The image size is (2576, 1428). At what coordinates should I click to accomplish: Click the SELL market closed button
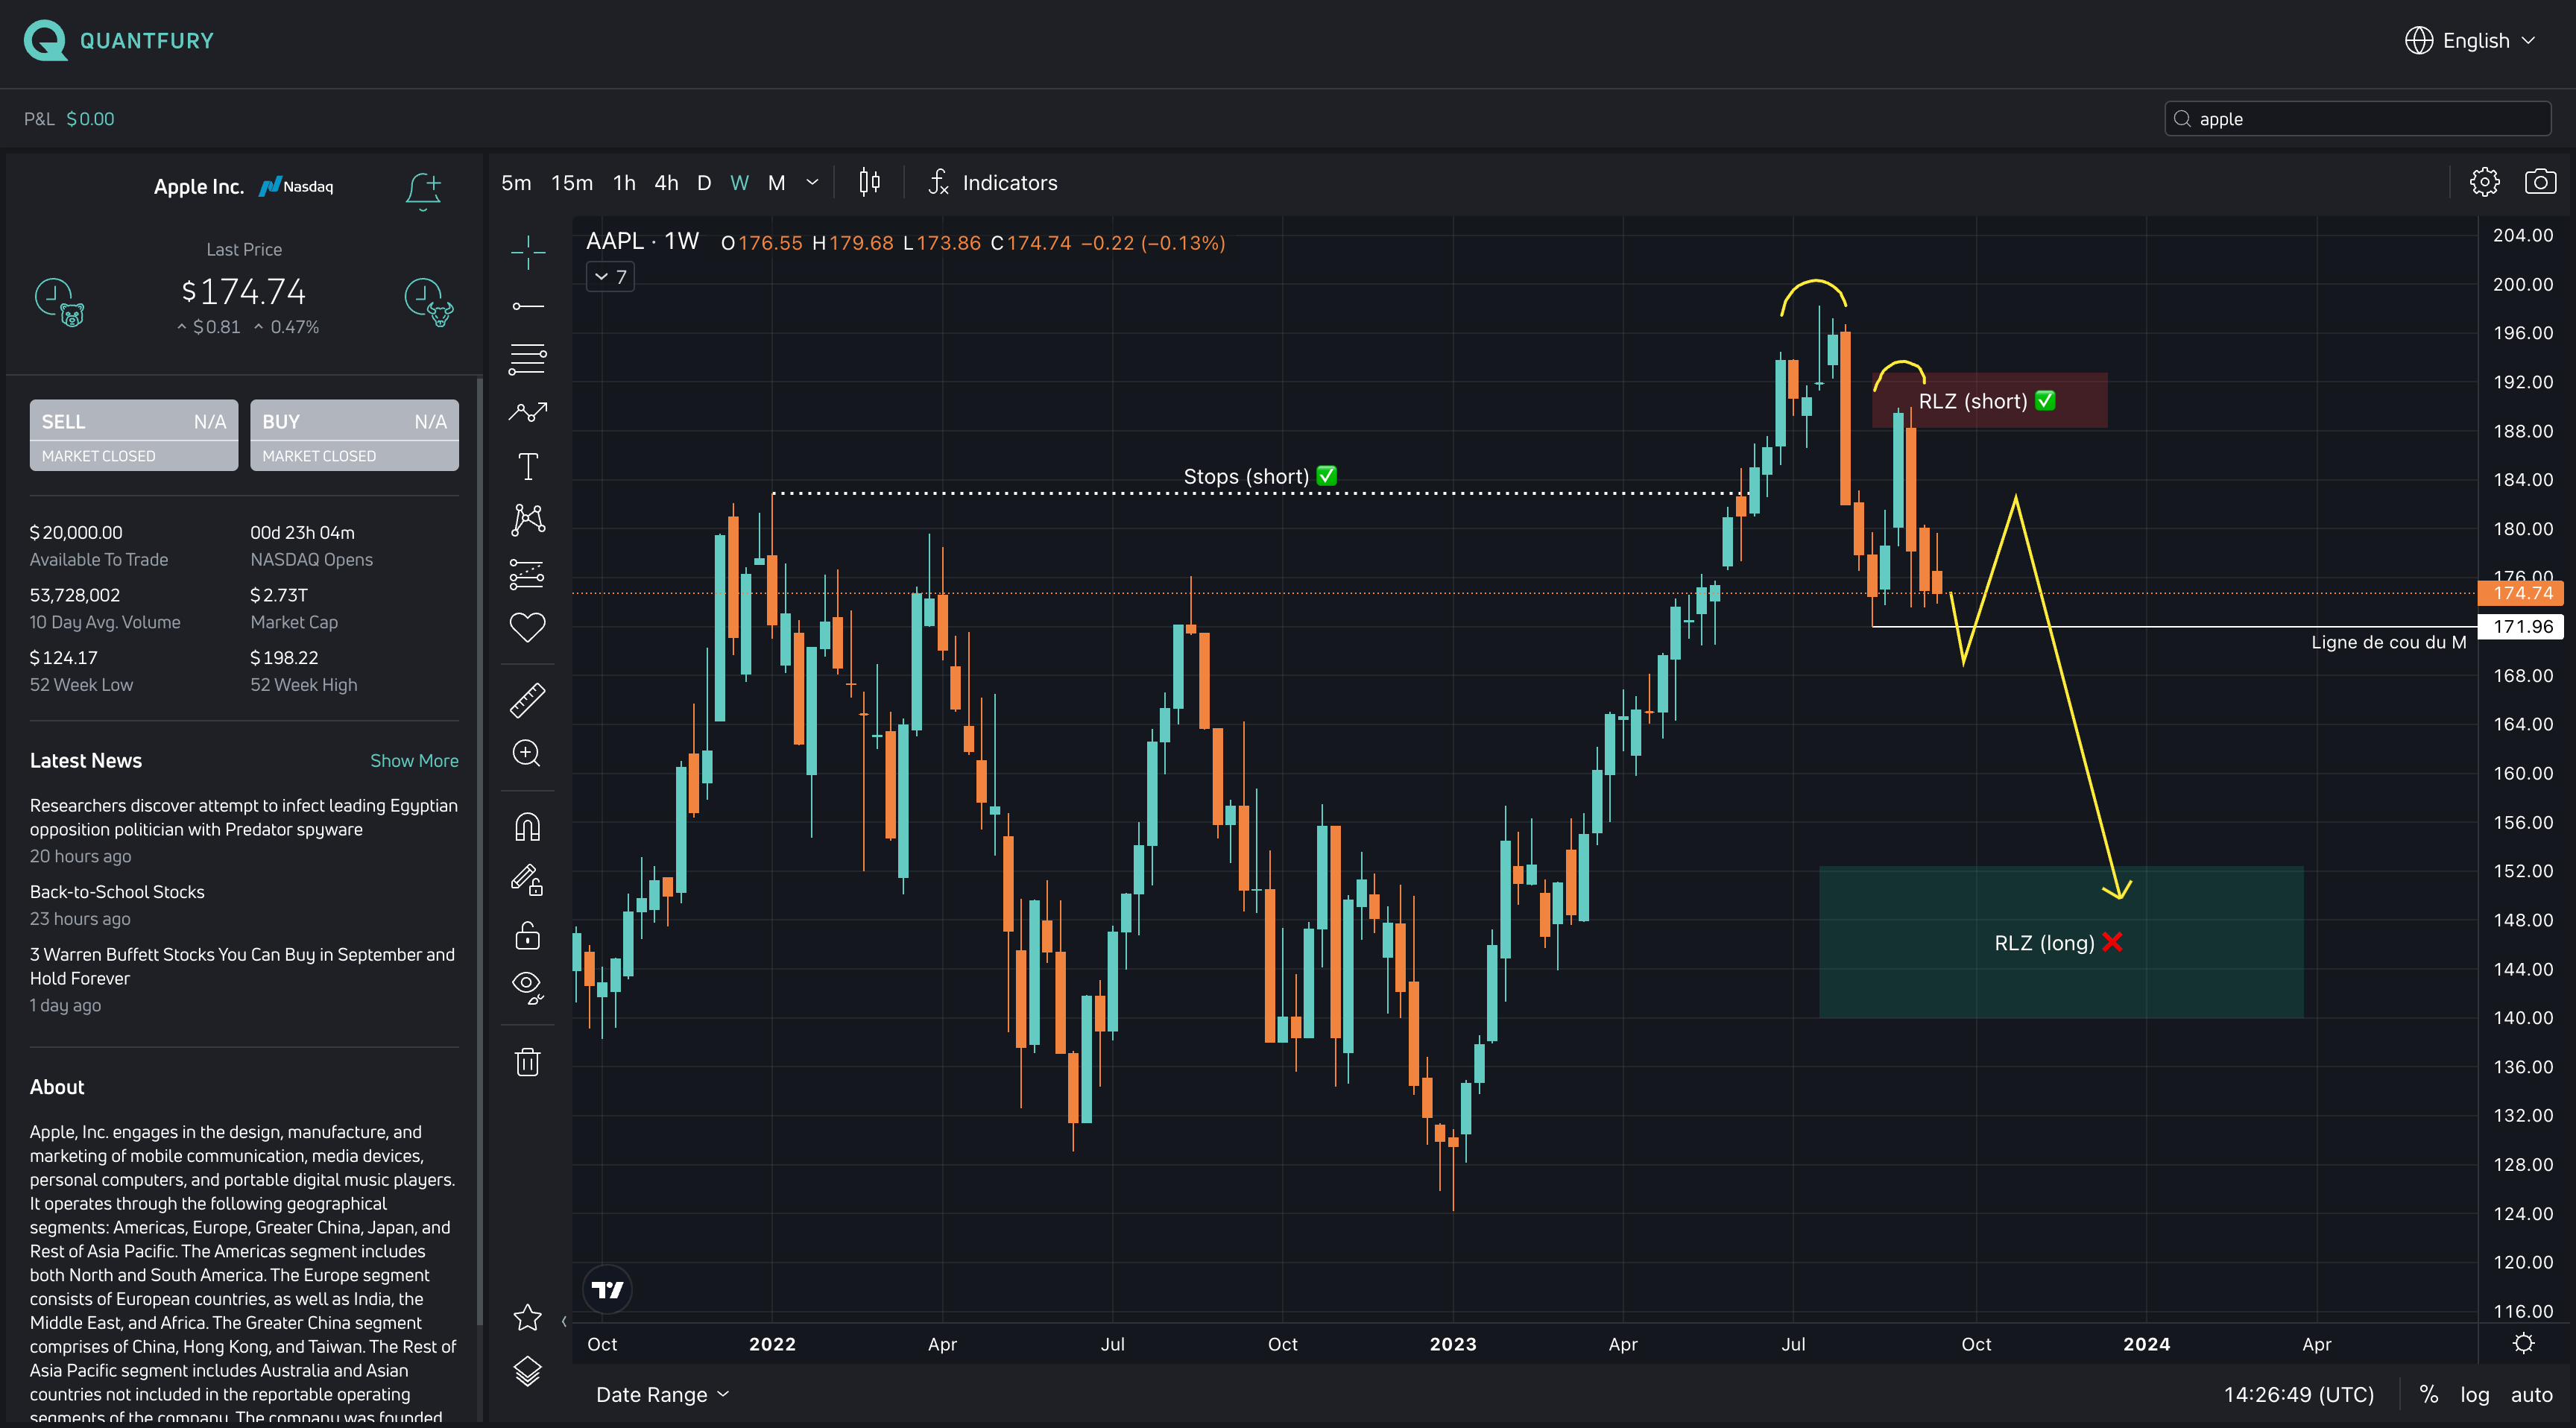(134, 435)
